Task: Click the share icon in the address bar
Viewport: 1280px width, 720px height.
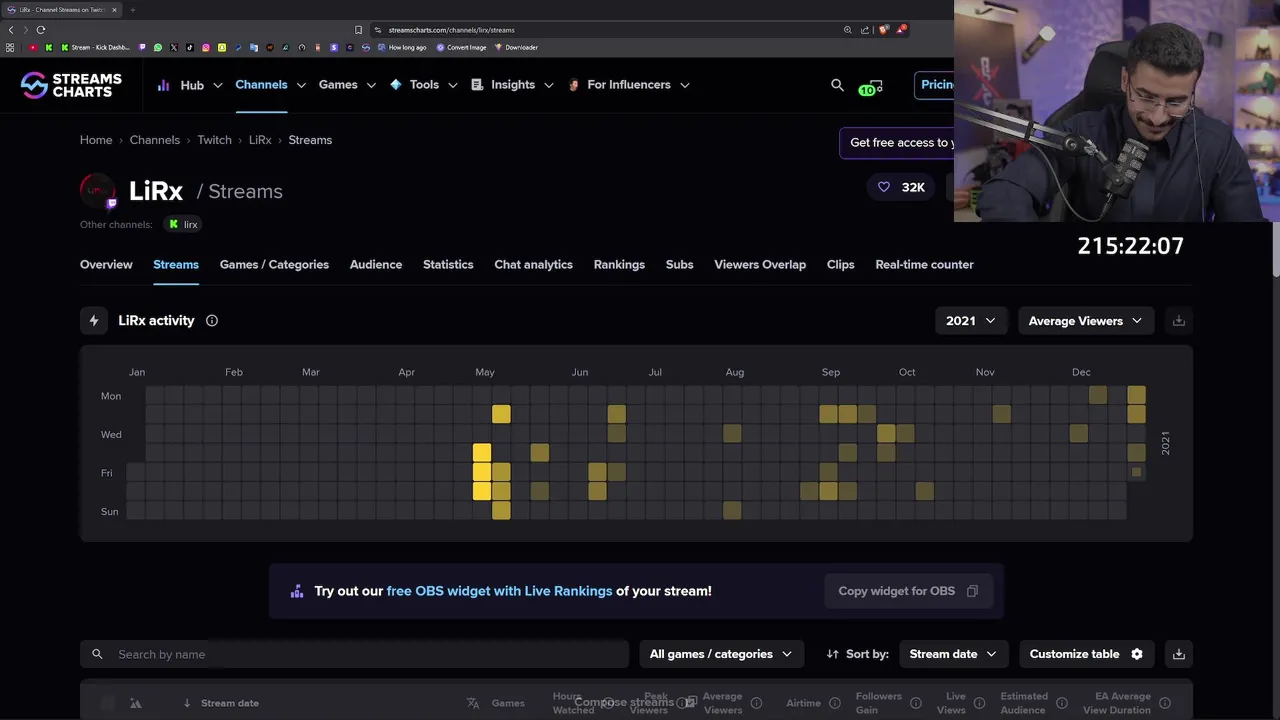Action: point(865,30)
